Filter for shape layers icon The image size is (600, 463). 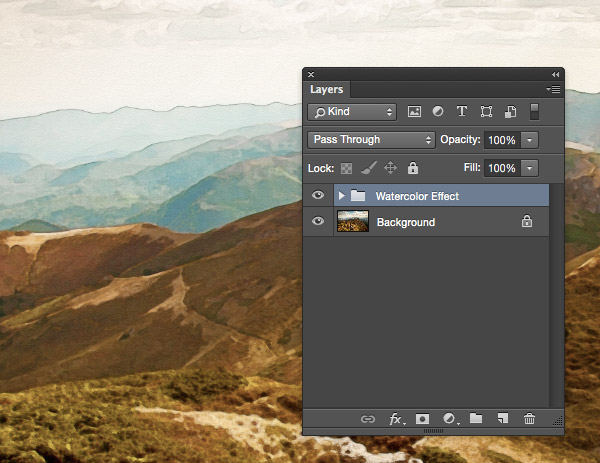[x=486, y=112]
